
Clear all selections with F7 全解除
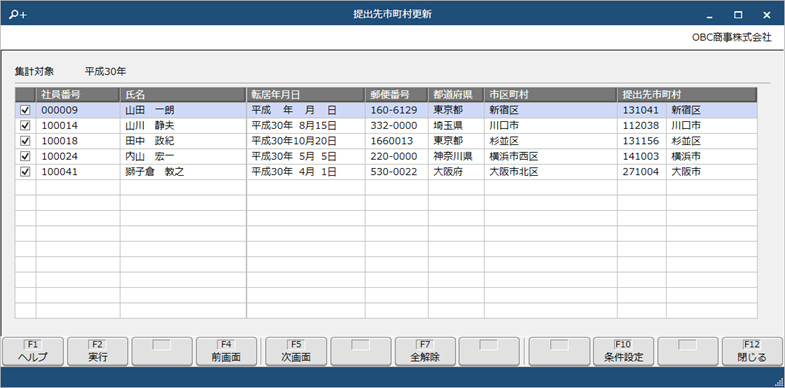[425, 351]
